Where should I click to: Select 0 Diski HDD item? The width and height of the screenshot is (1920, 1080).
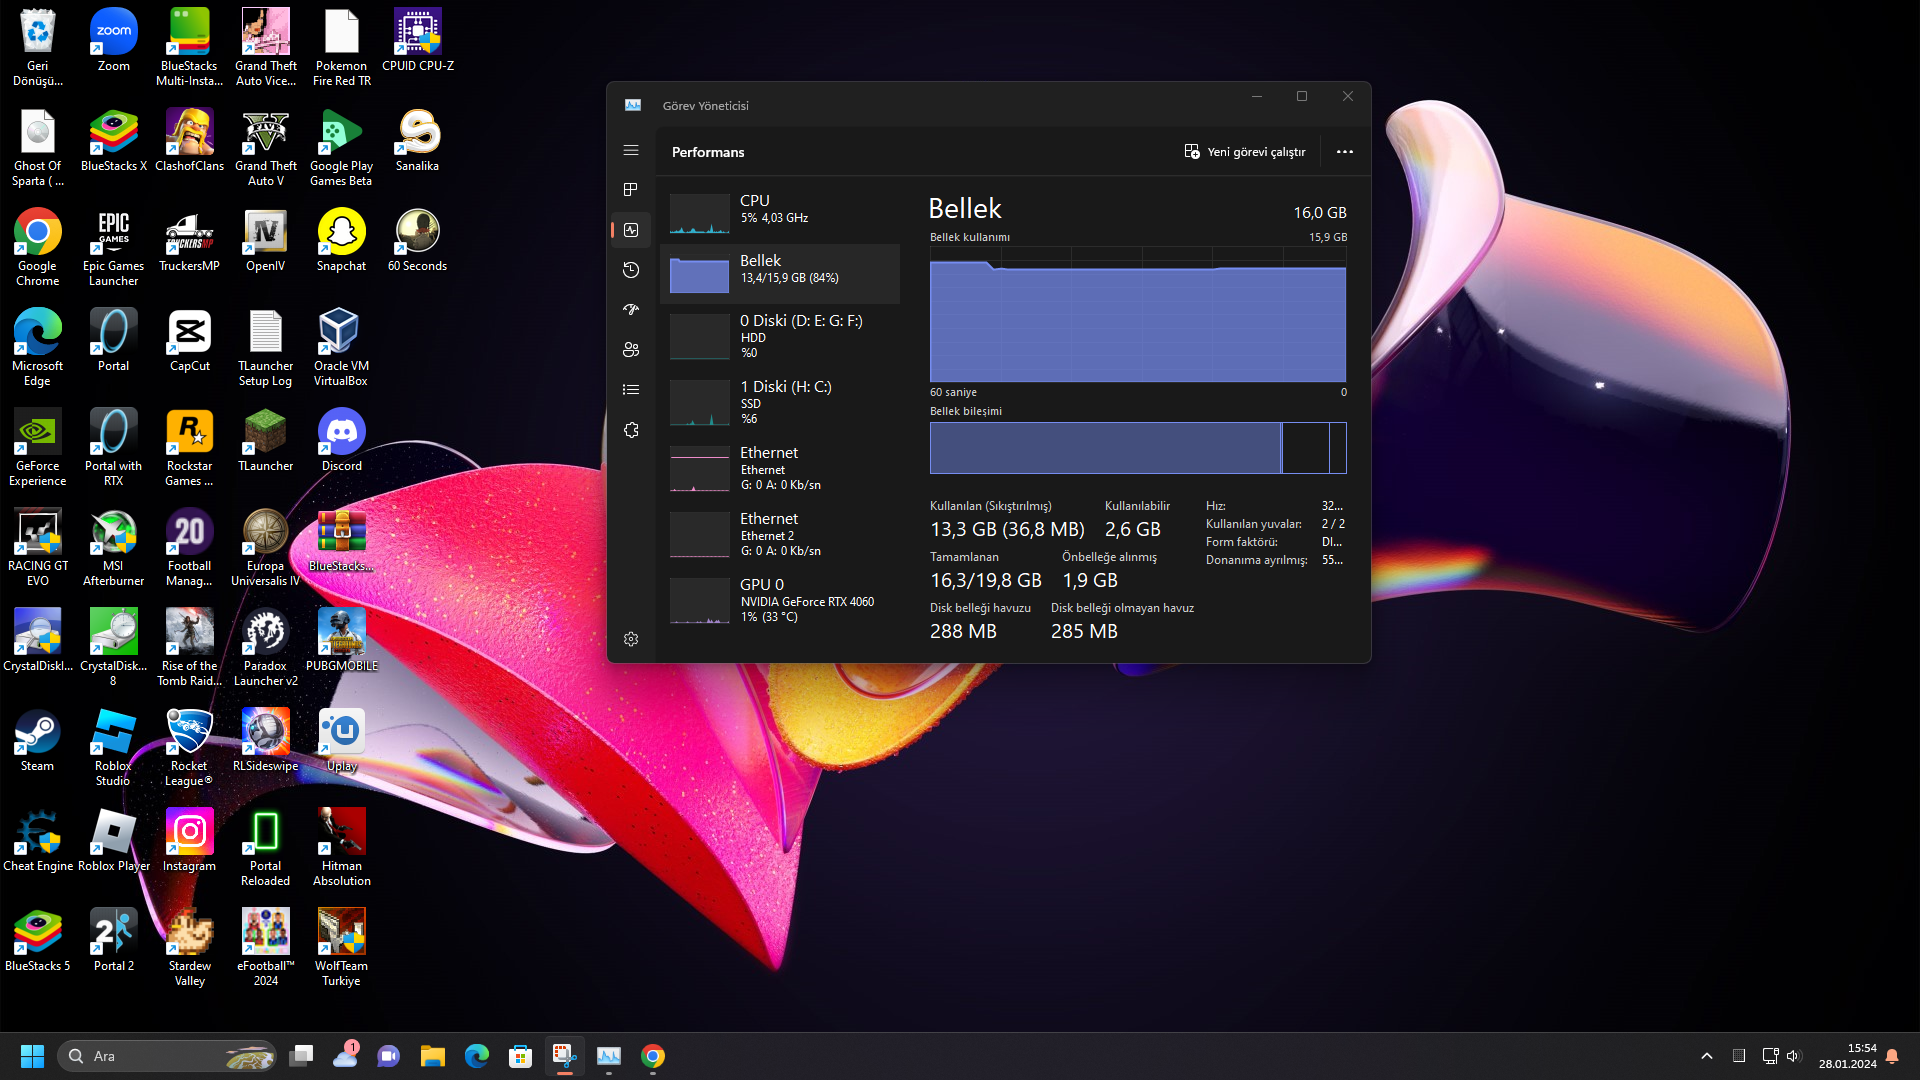(x=780, y=335)
